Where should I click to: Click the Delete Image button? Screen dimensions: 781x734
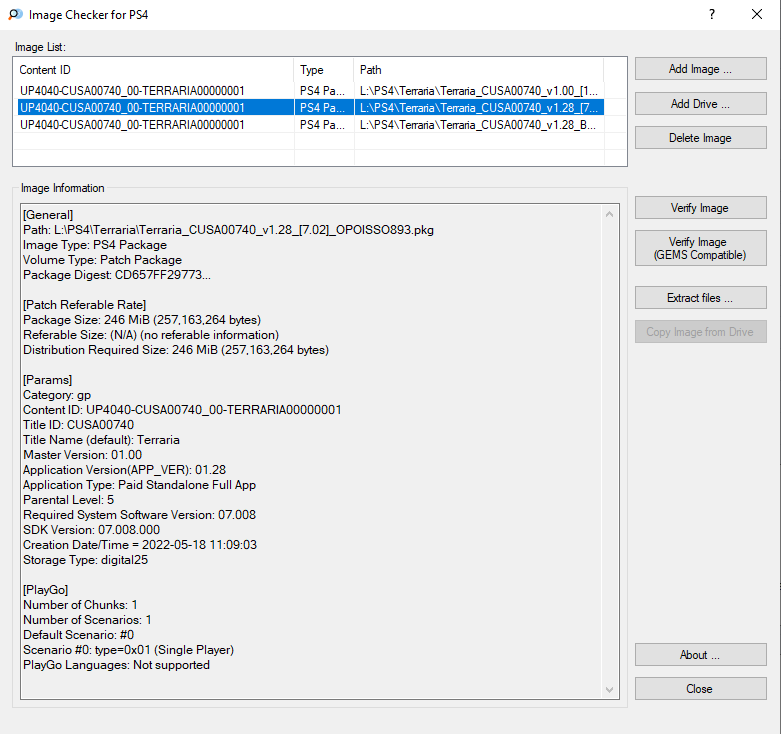700,137
